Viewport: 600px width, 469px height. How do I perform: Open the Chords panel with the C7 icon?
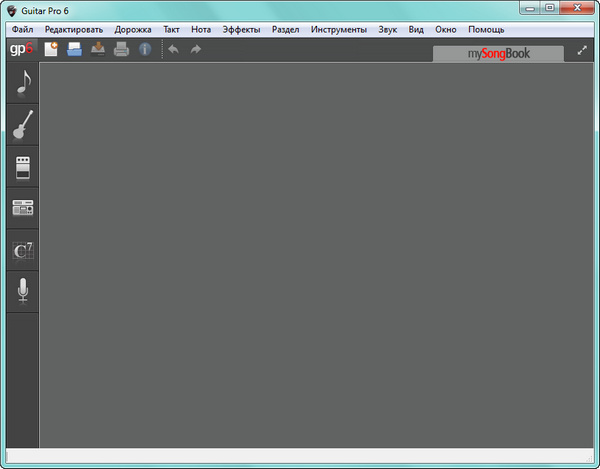pos(23,250)
